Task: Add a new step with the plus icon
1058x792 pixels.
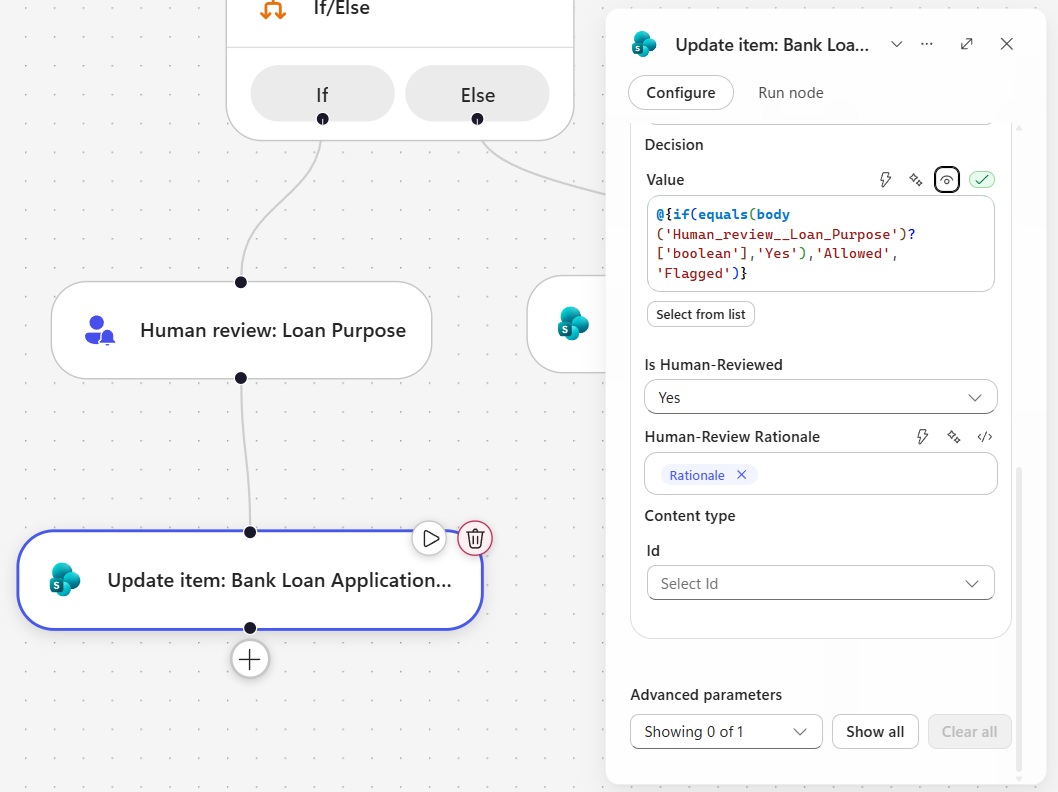Action: (250, 659)
